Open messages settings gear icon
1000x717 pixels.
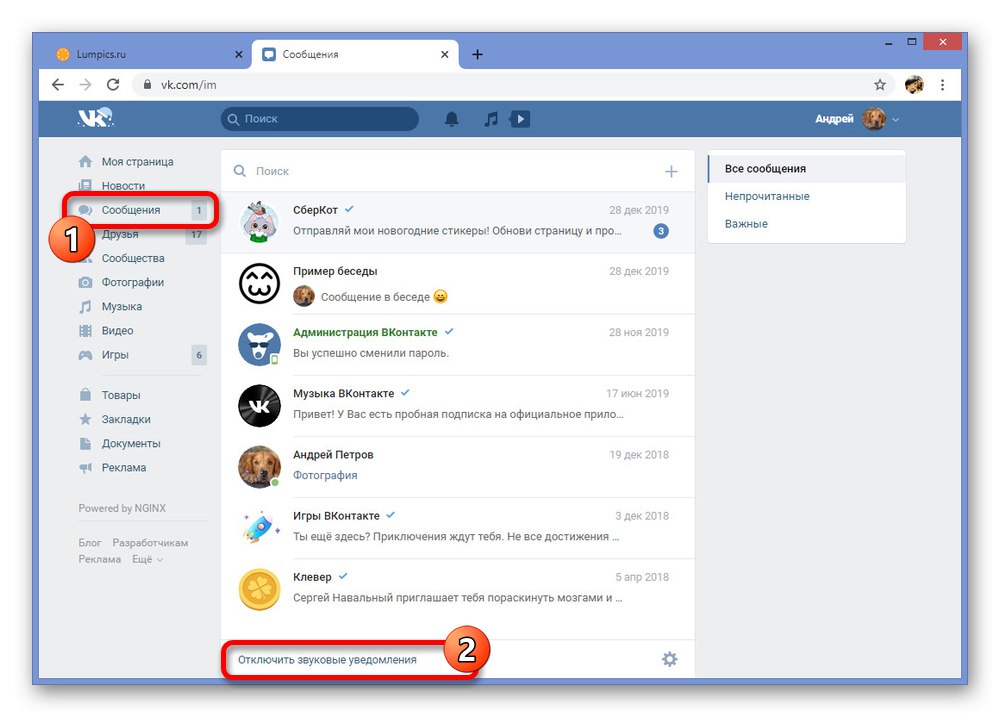(x=669, y=659)
